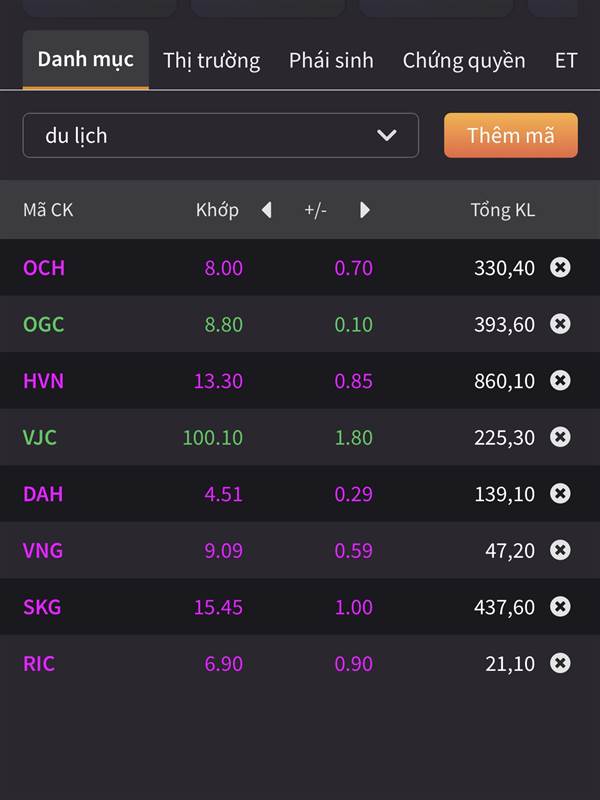Click right arrow beside +/- column

click(364, 210)
